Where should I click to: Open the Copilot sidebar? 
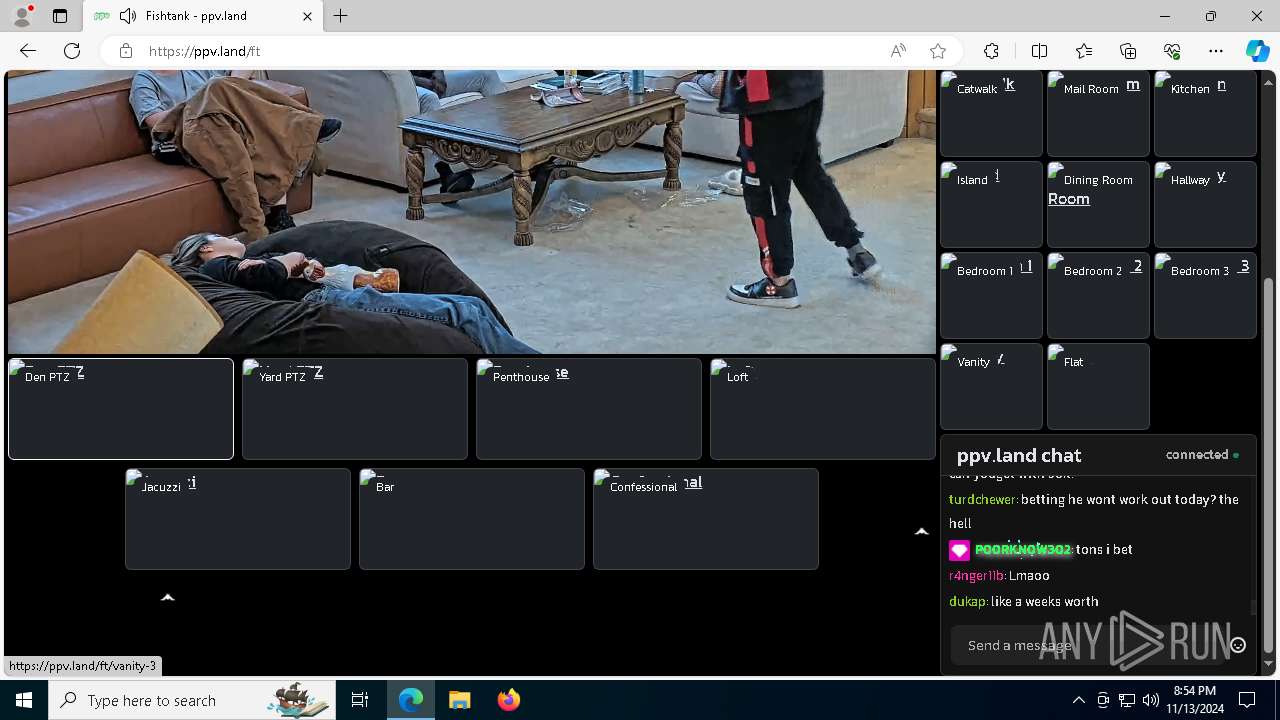click(x=1257, y=51)
